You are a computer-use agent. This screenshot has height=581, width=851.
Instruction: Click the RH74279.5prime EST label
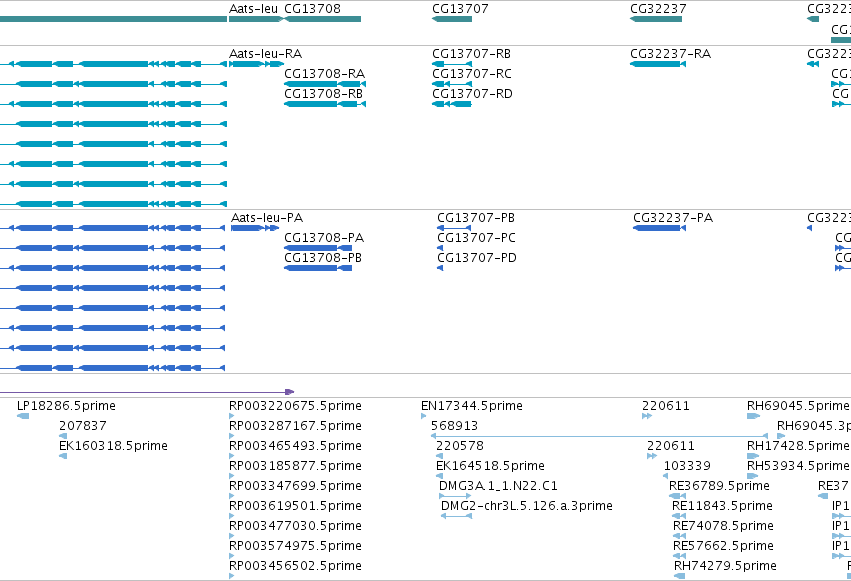point(725,566)
